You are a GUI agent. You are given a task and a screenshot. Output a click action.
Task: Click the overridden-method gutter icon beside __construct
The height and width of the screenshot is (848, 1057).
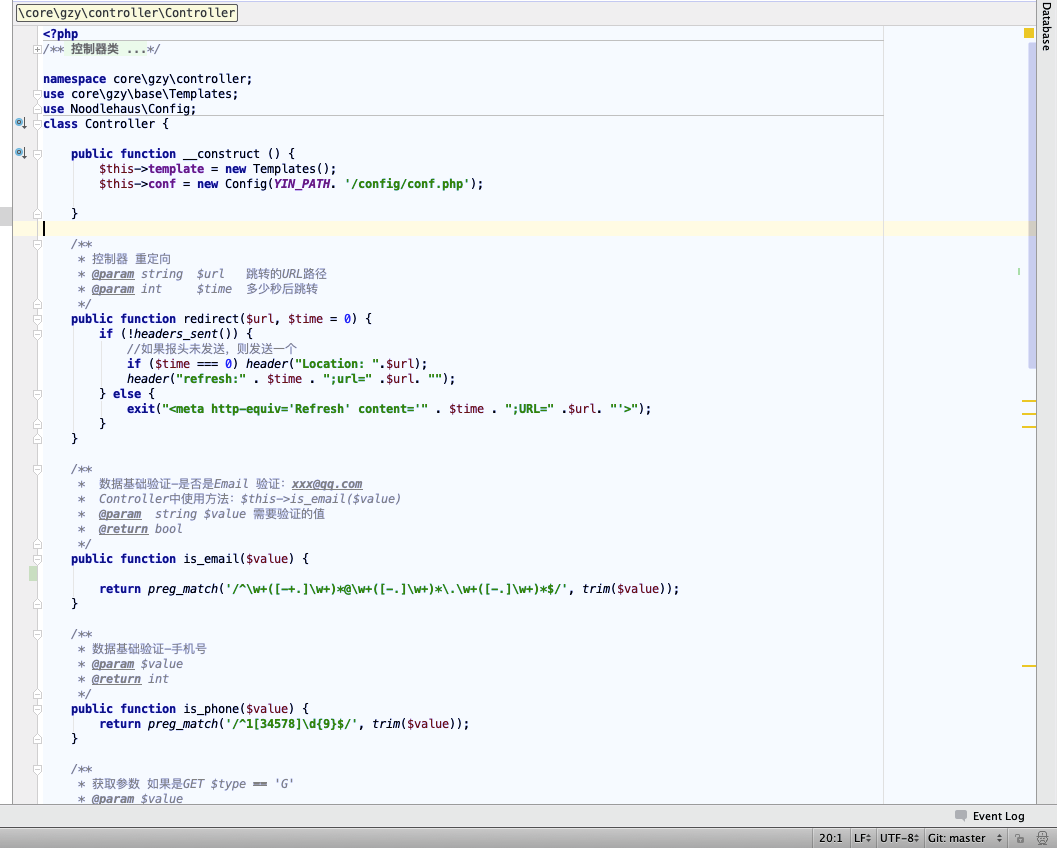click(x=21, y=153)
